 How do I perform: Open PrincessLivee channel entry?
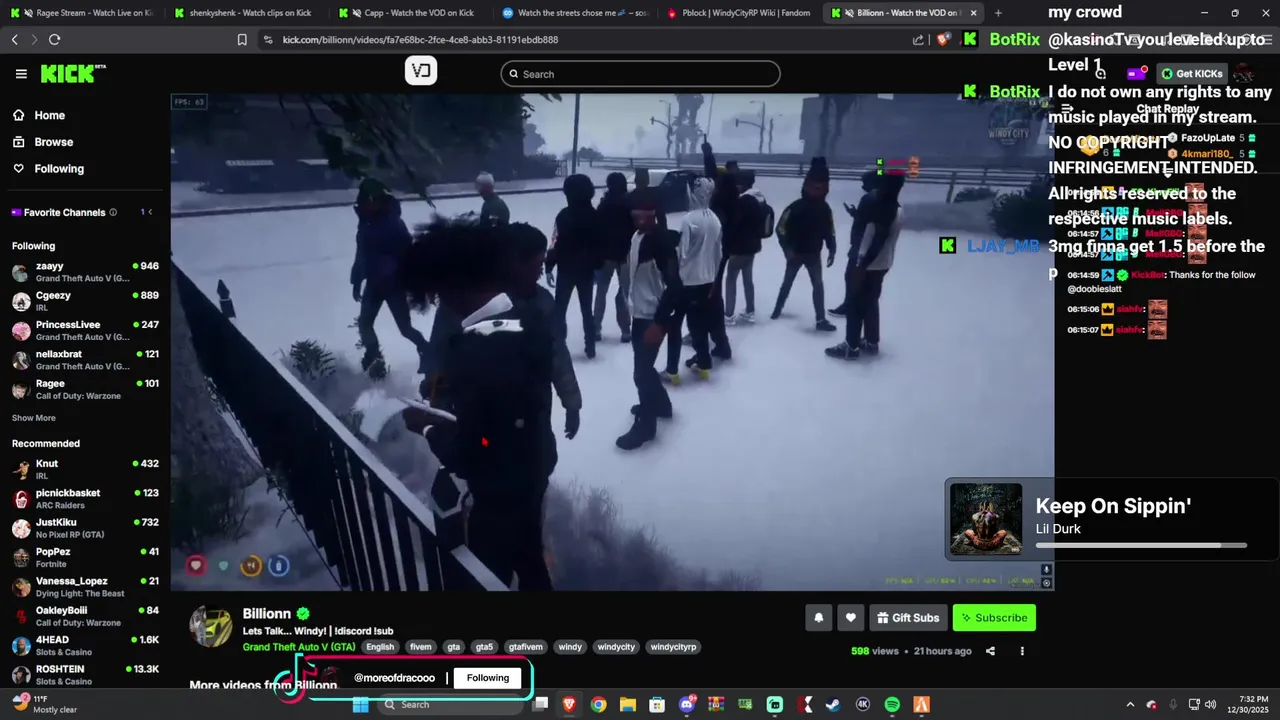[85, 331]
